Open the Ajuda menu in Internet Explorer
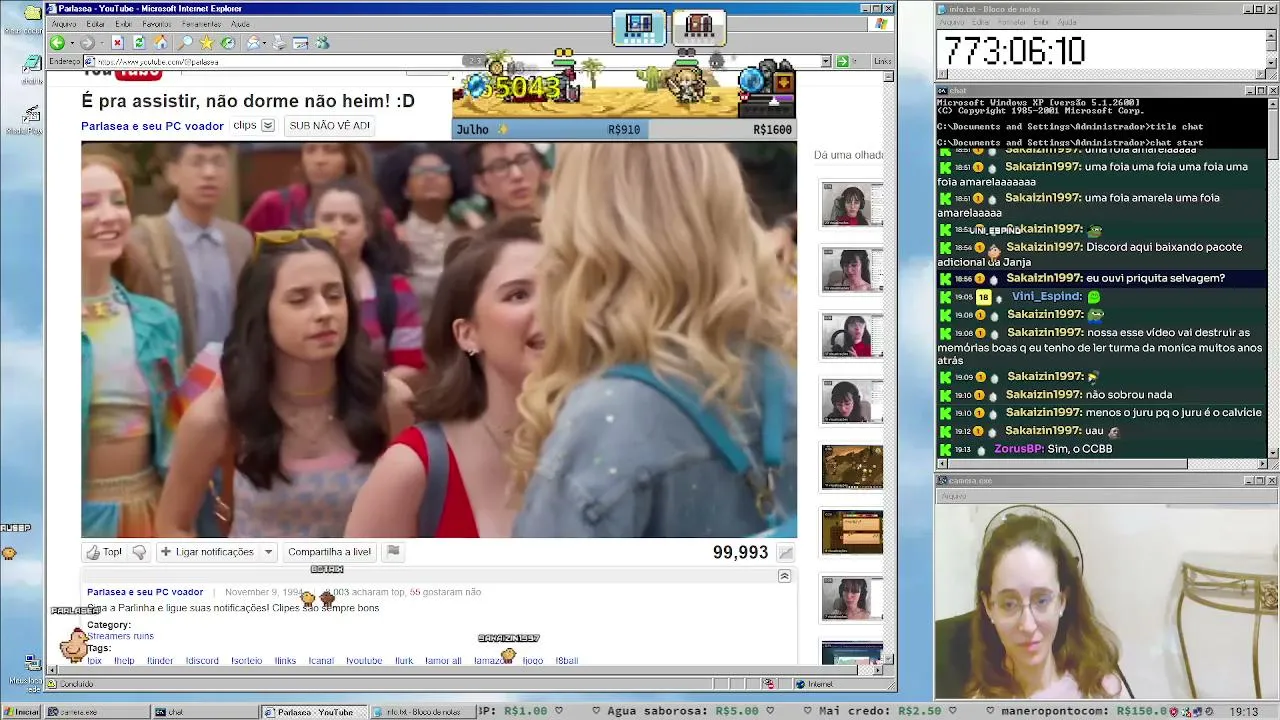Screen dimensions: 1280x720 pos(241,23)
